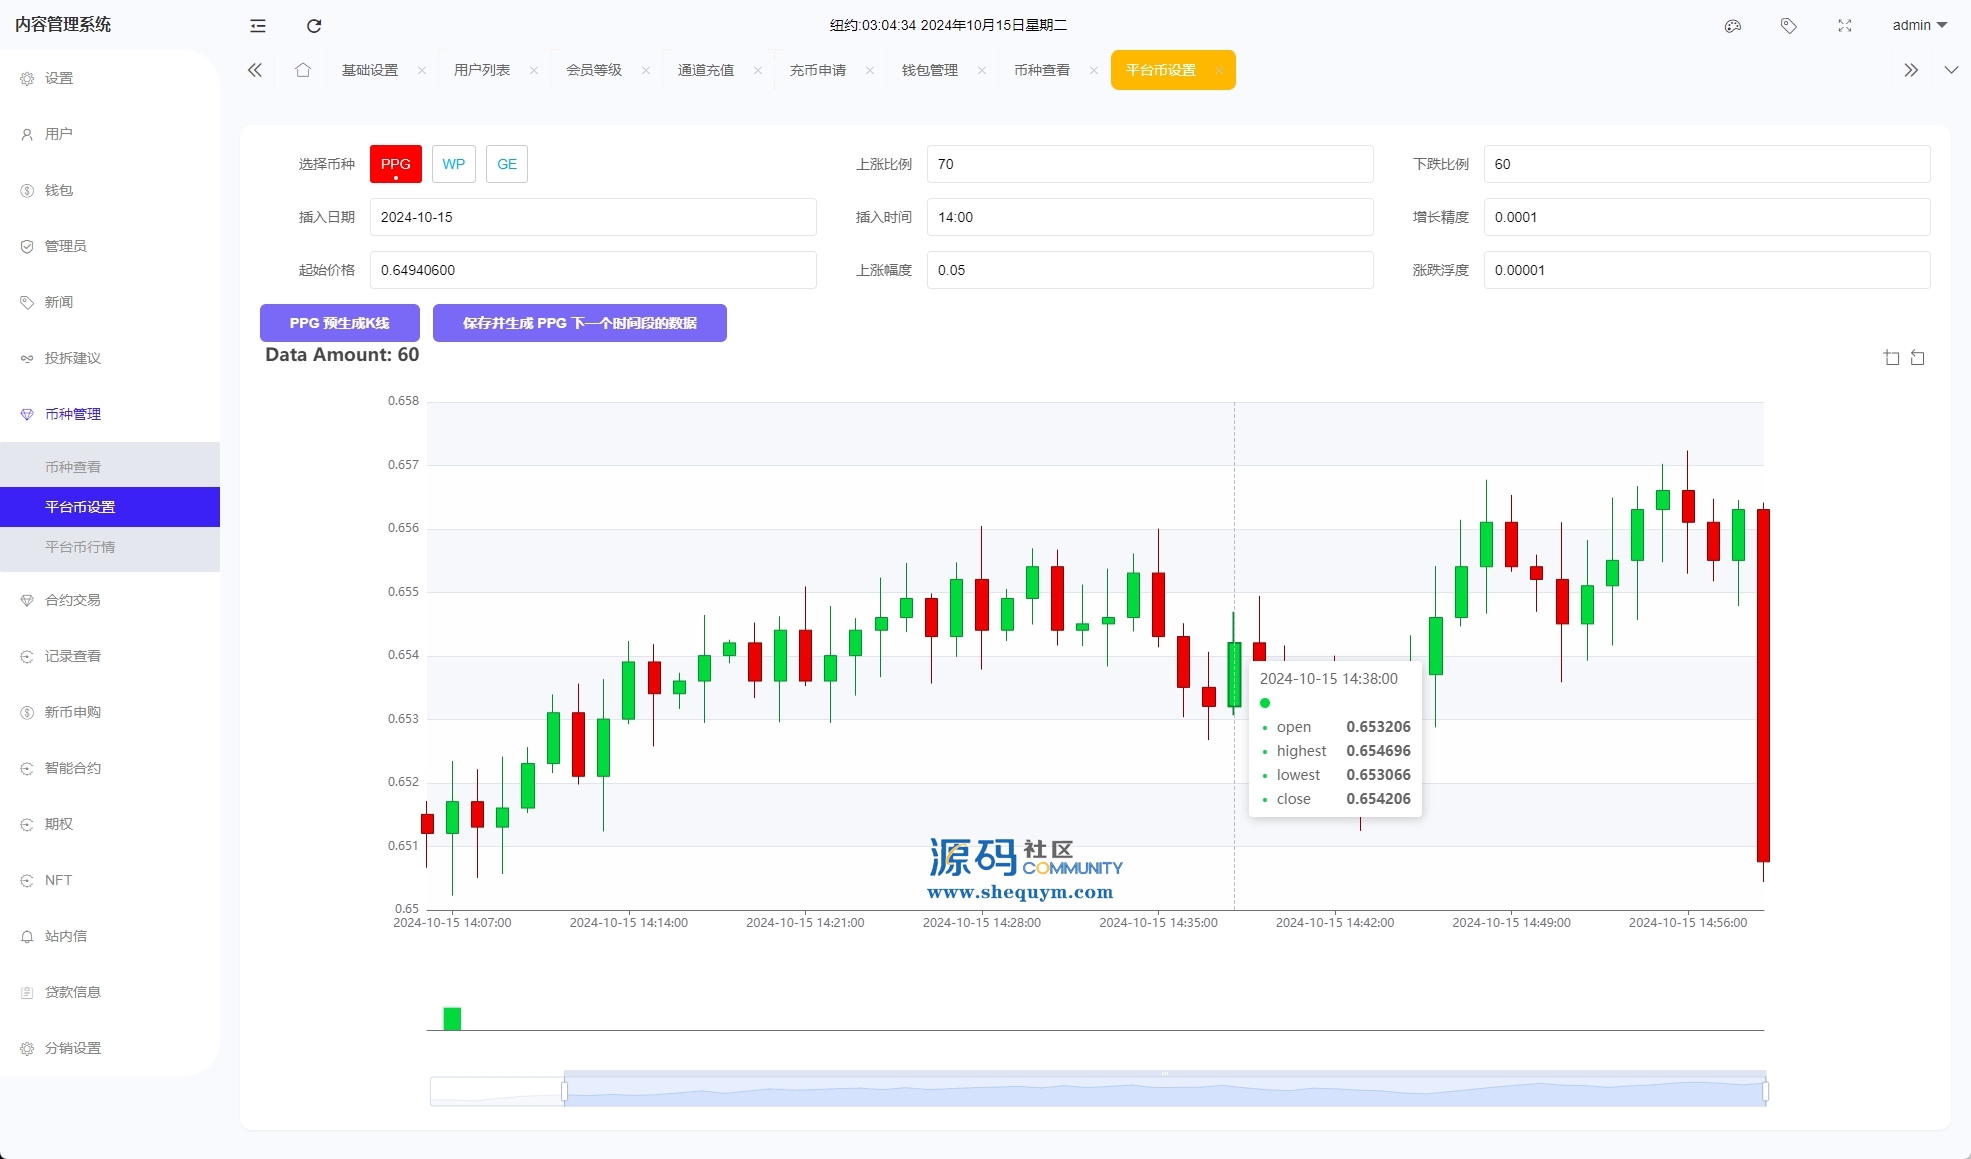Go to home tab icon
This screenshot has width=1971, height=1159.
pyautogui.click(x=303, y=70)
